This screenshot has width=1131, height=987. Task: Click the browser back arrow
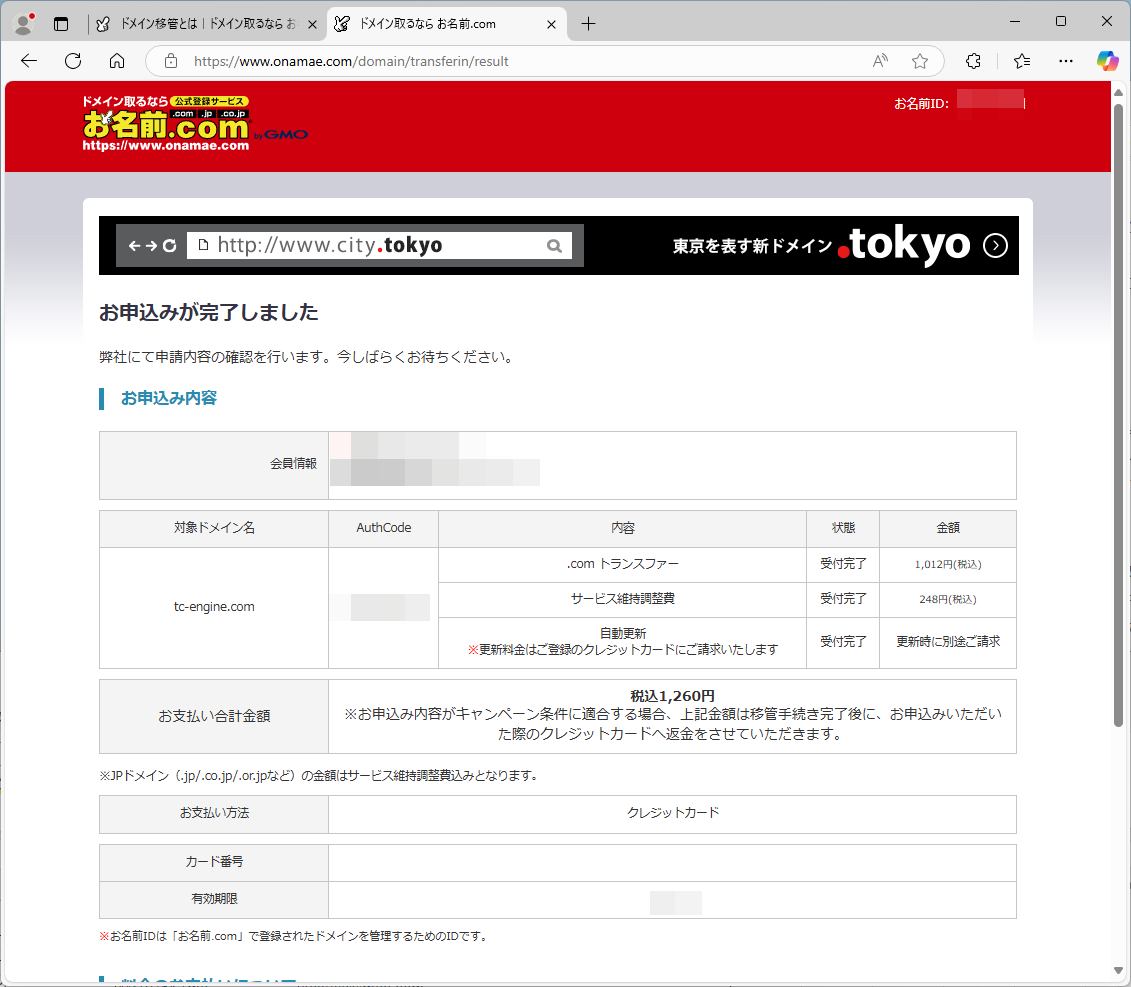(29, 61)
